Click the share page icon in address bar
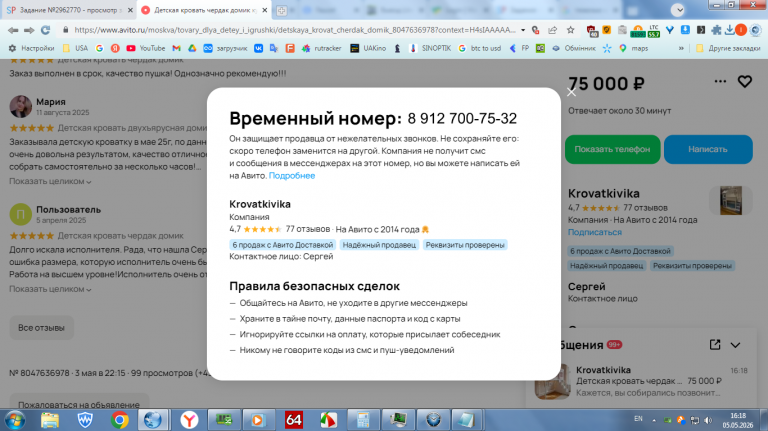This screenshot has height=431, width=768. click(x=552, y=30)
